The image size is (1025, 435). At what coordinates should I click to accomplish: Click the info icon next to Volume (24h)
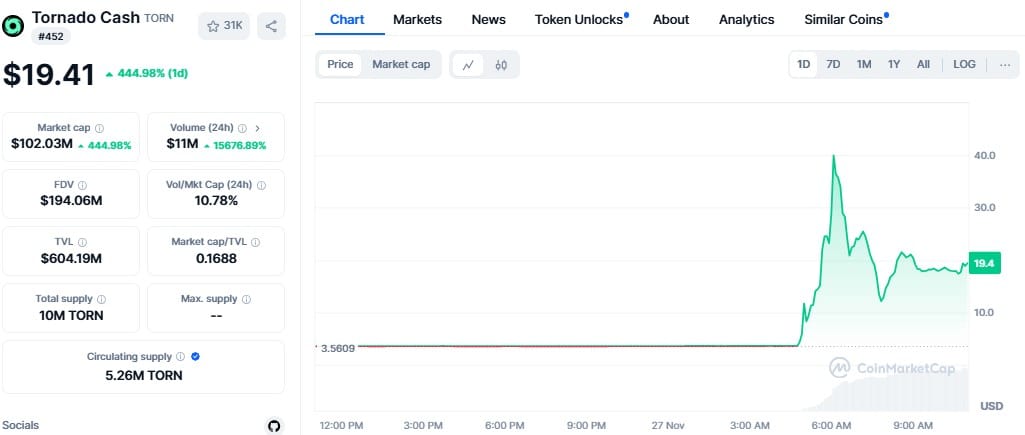coord(243,128)
